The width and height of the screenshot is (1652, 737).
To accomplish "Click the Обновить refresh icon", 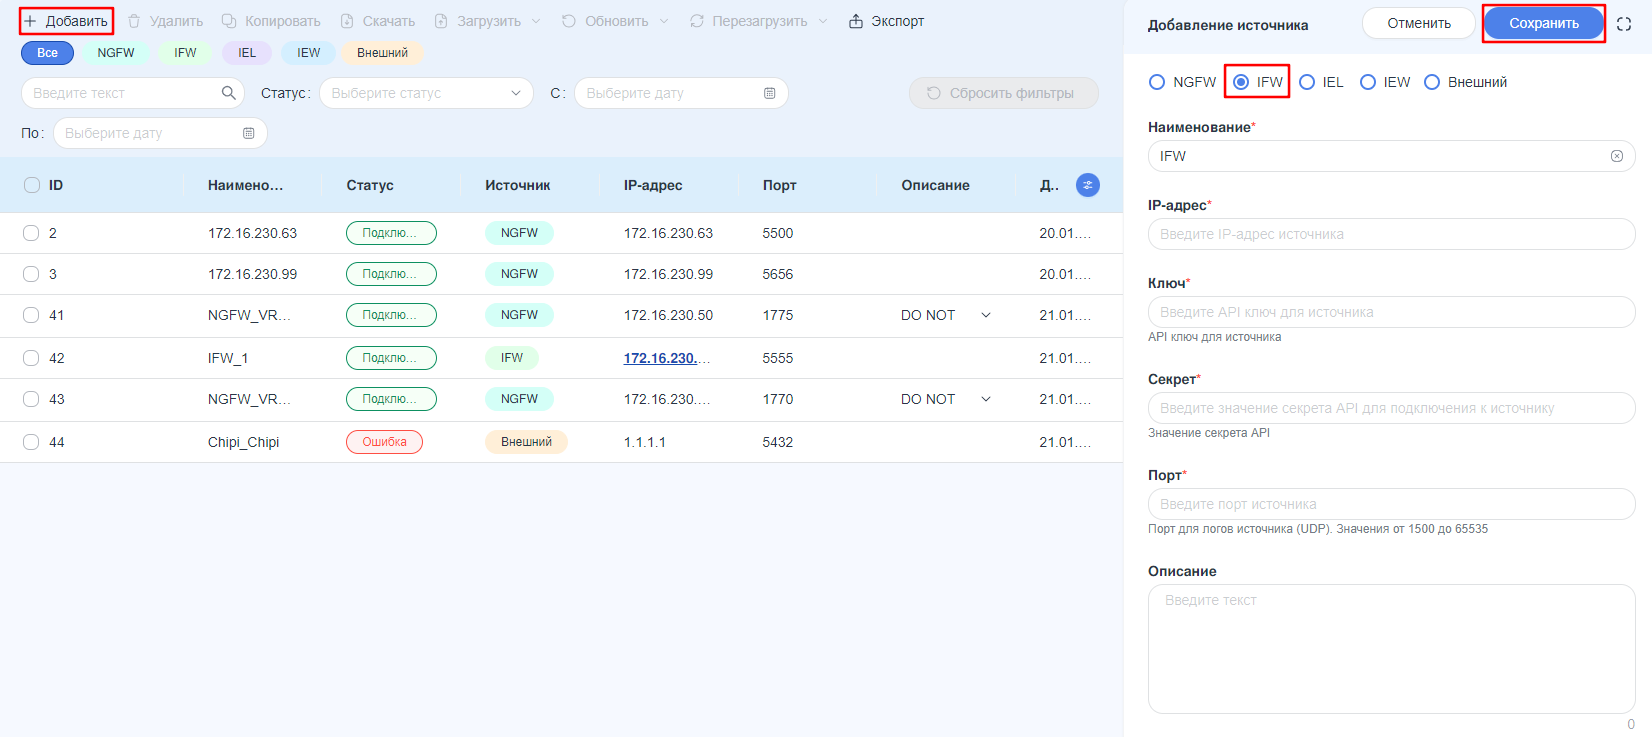I will click(569, 21).
